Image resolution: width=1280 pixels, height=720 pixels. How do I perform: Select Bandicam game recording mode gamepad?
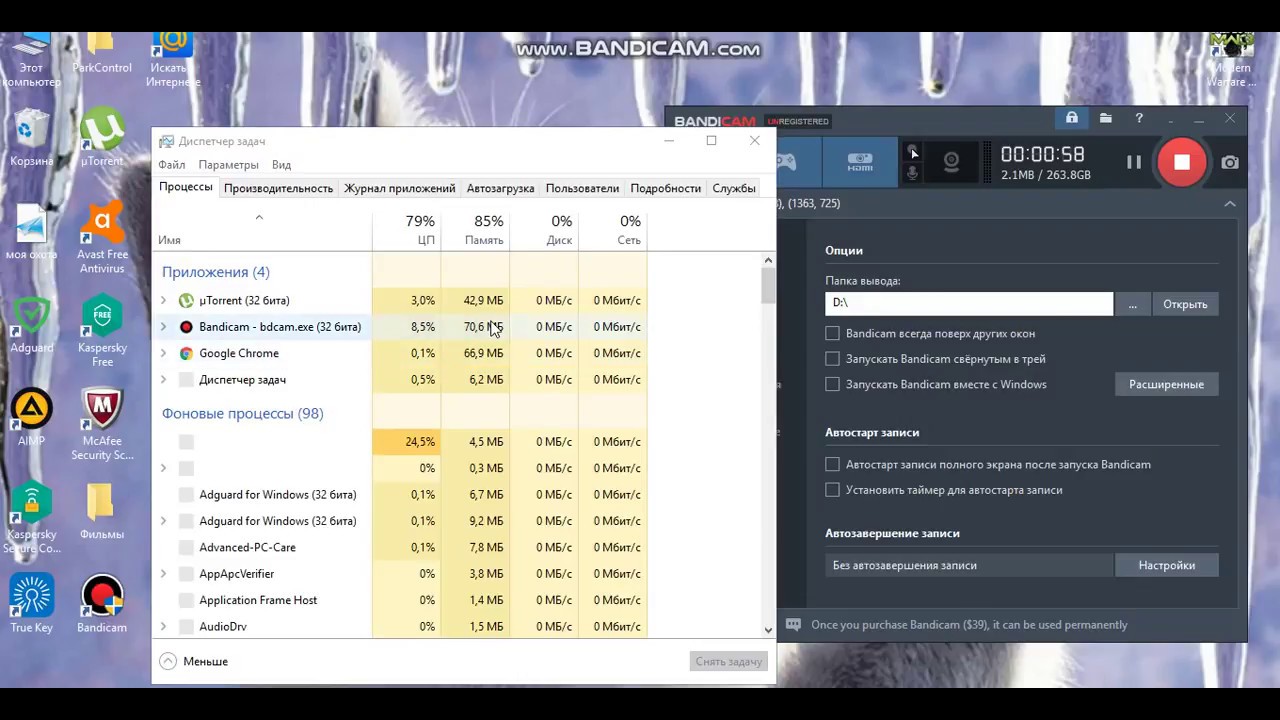[789, 162]
